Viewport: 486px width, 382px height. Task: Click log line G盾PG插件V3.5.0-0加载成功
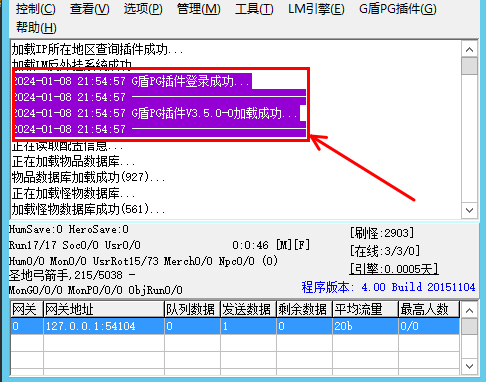(x=214, y=113)
